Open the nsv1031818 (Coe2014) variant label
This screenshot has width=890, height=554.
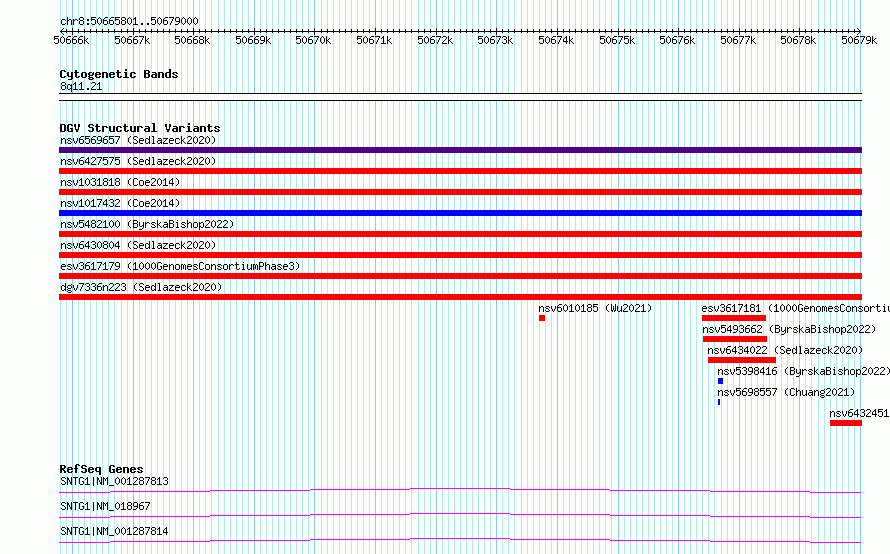click(120, 182)
